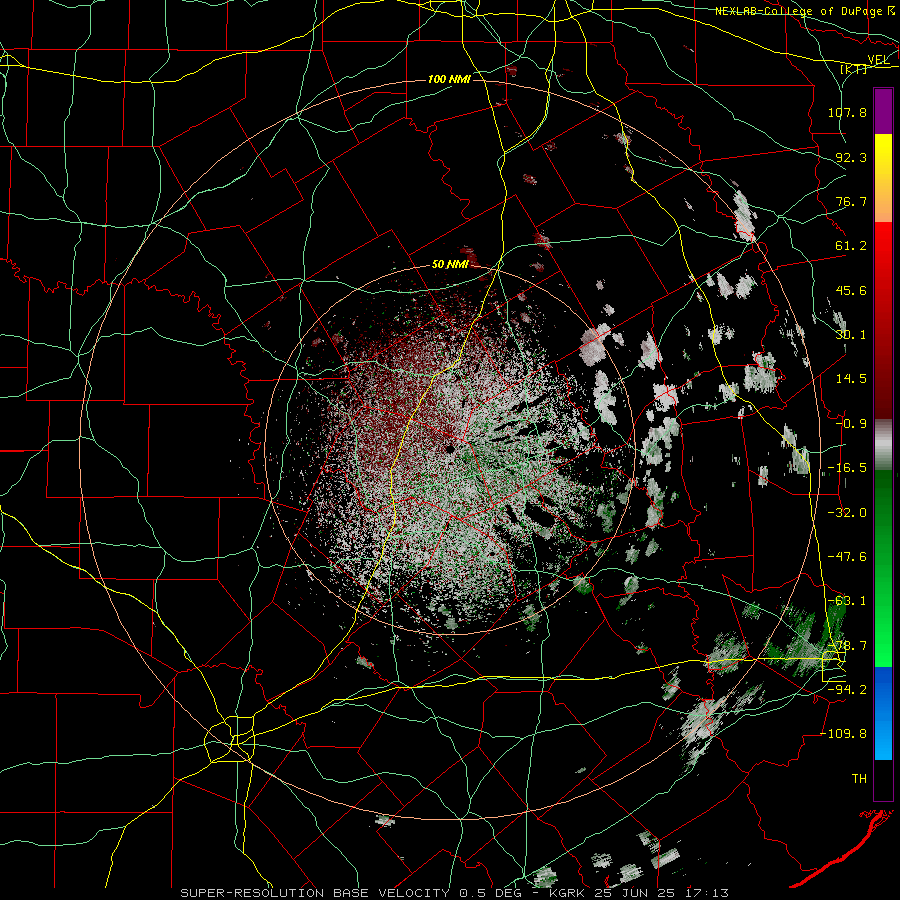Click the 45.6 velocity scale value
Image resolution: width=900 pixels, height=900 pixels.
851,290
